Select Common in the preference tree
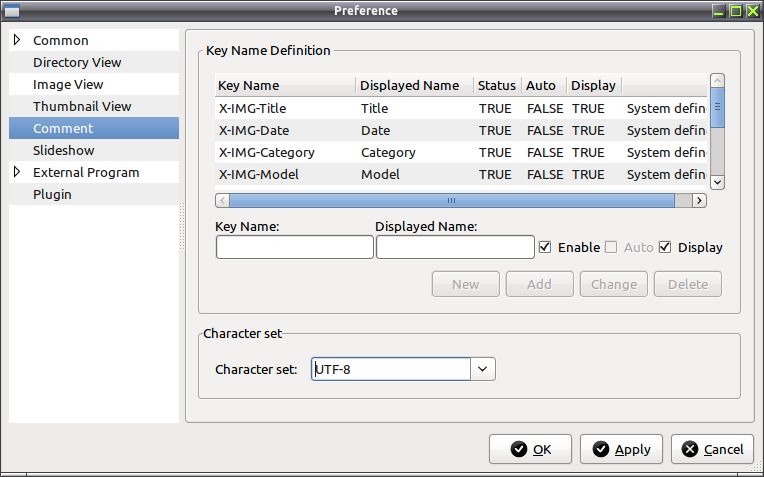 tap(61, 40)
